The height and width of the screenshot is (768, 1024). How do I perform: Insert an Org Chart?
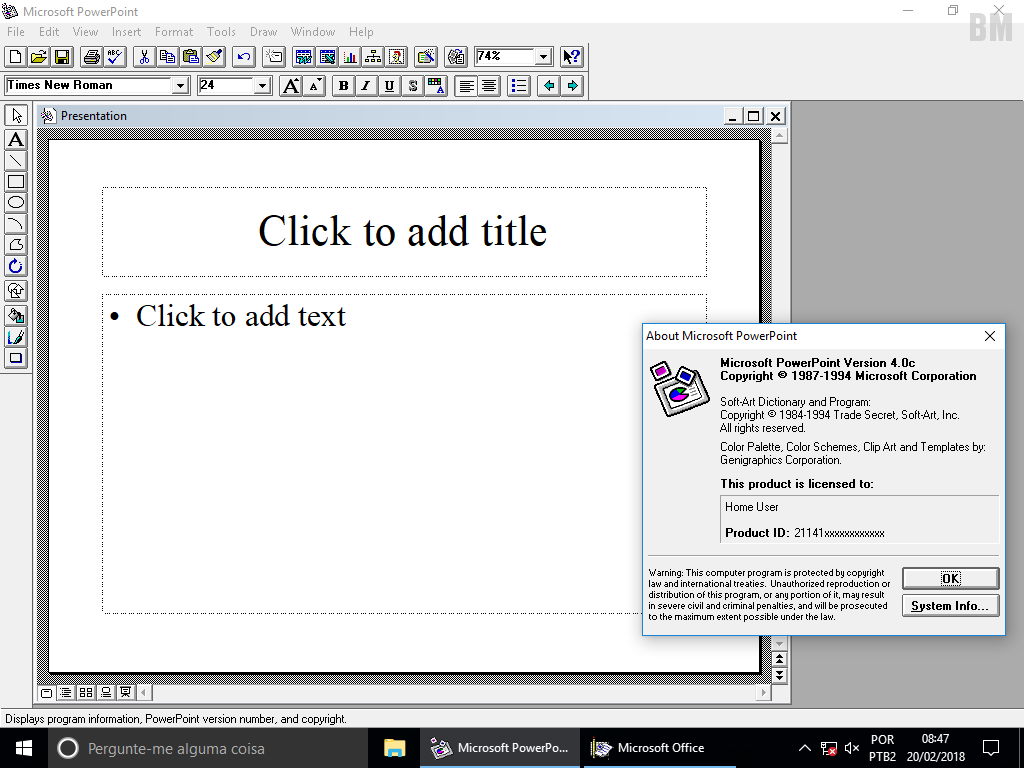point(374,57)
